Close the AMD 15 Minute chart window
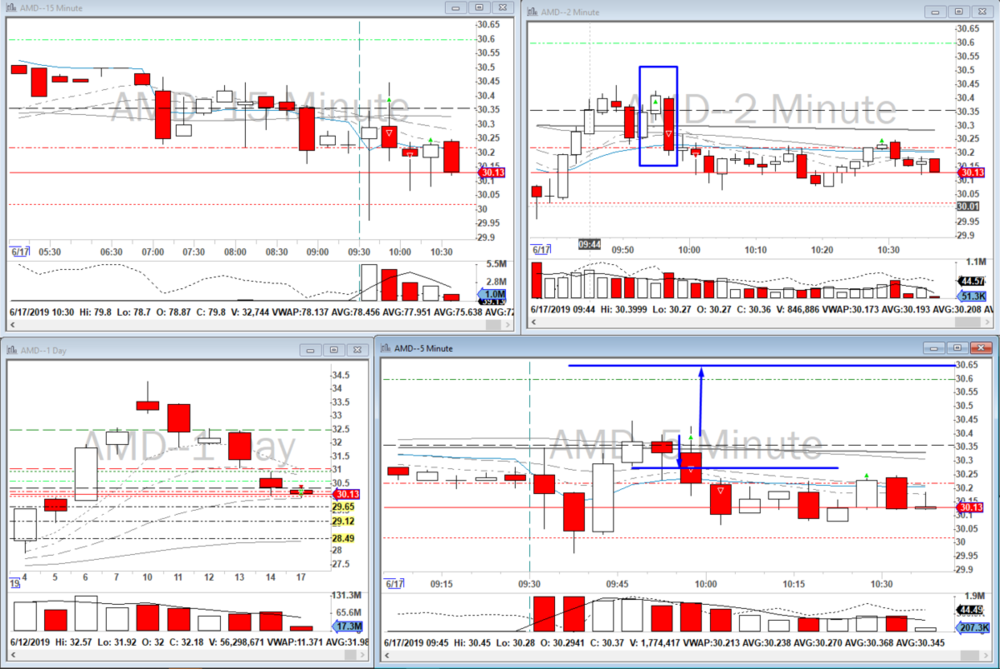 [x=500, y=8]
